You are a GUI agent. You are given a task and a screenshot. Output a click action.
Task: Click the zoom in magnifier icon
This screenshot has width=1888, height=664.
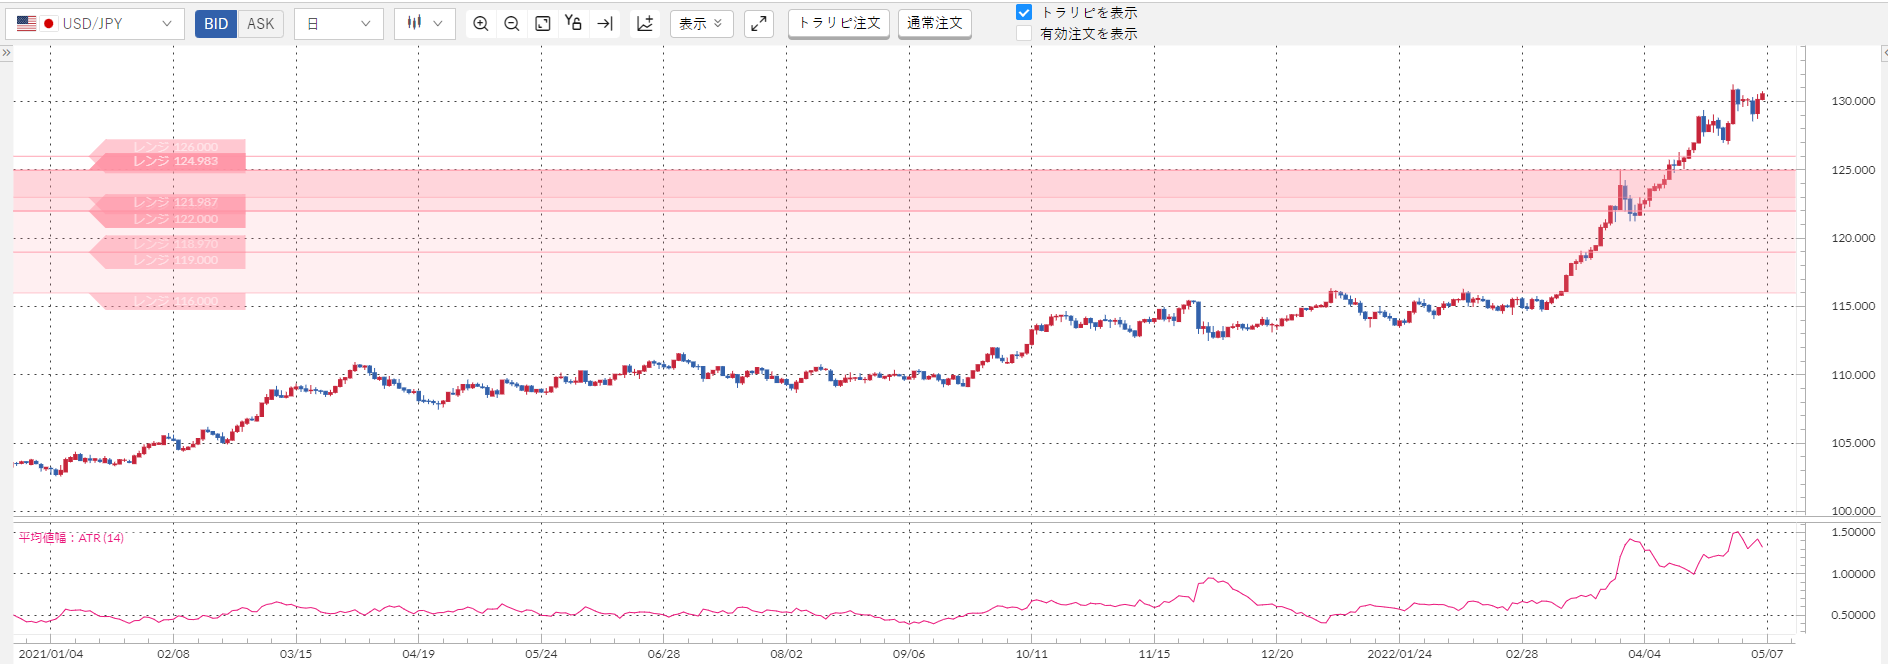(481, 23)
